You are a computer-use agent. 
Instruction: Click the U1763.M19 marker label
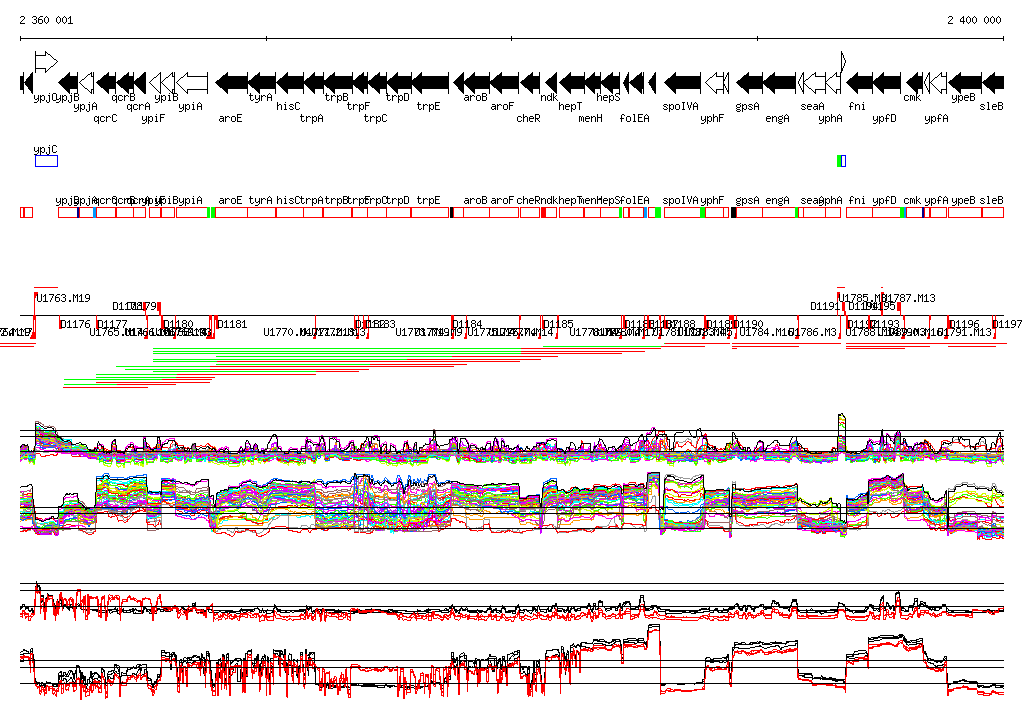coord(63,298)
